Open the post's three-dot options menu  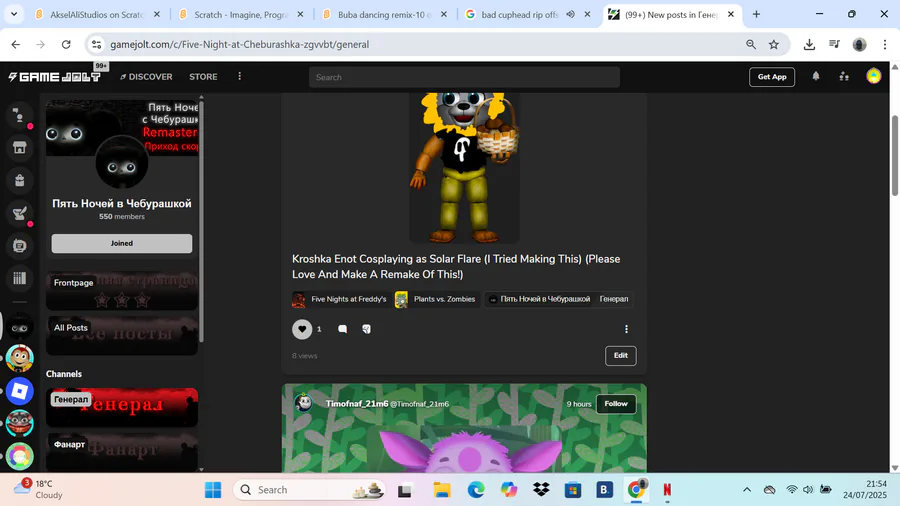tap(626, 329)
